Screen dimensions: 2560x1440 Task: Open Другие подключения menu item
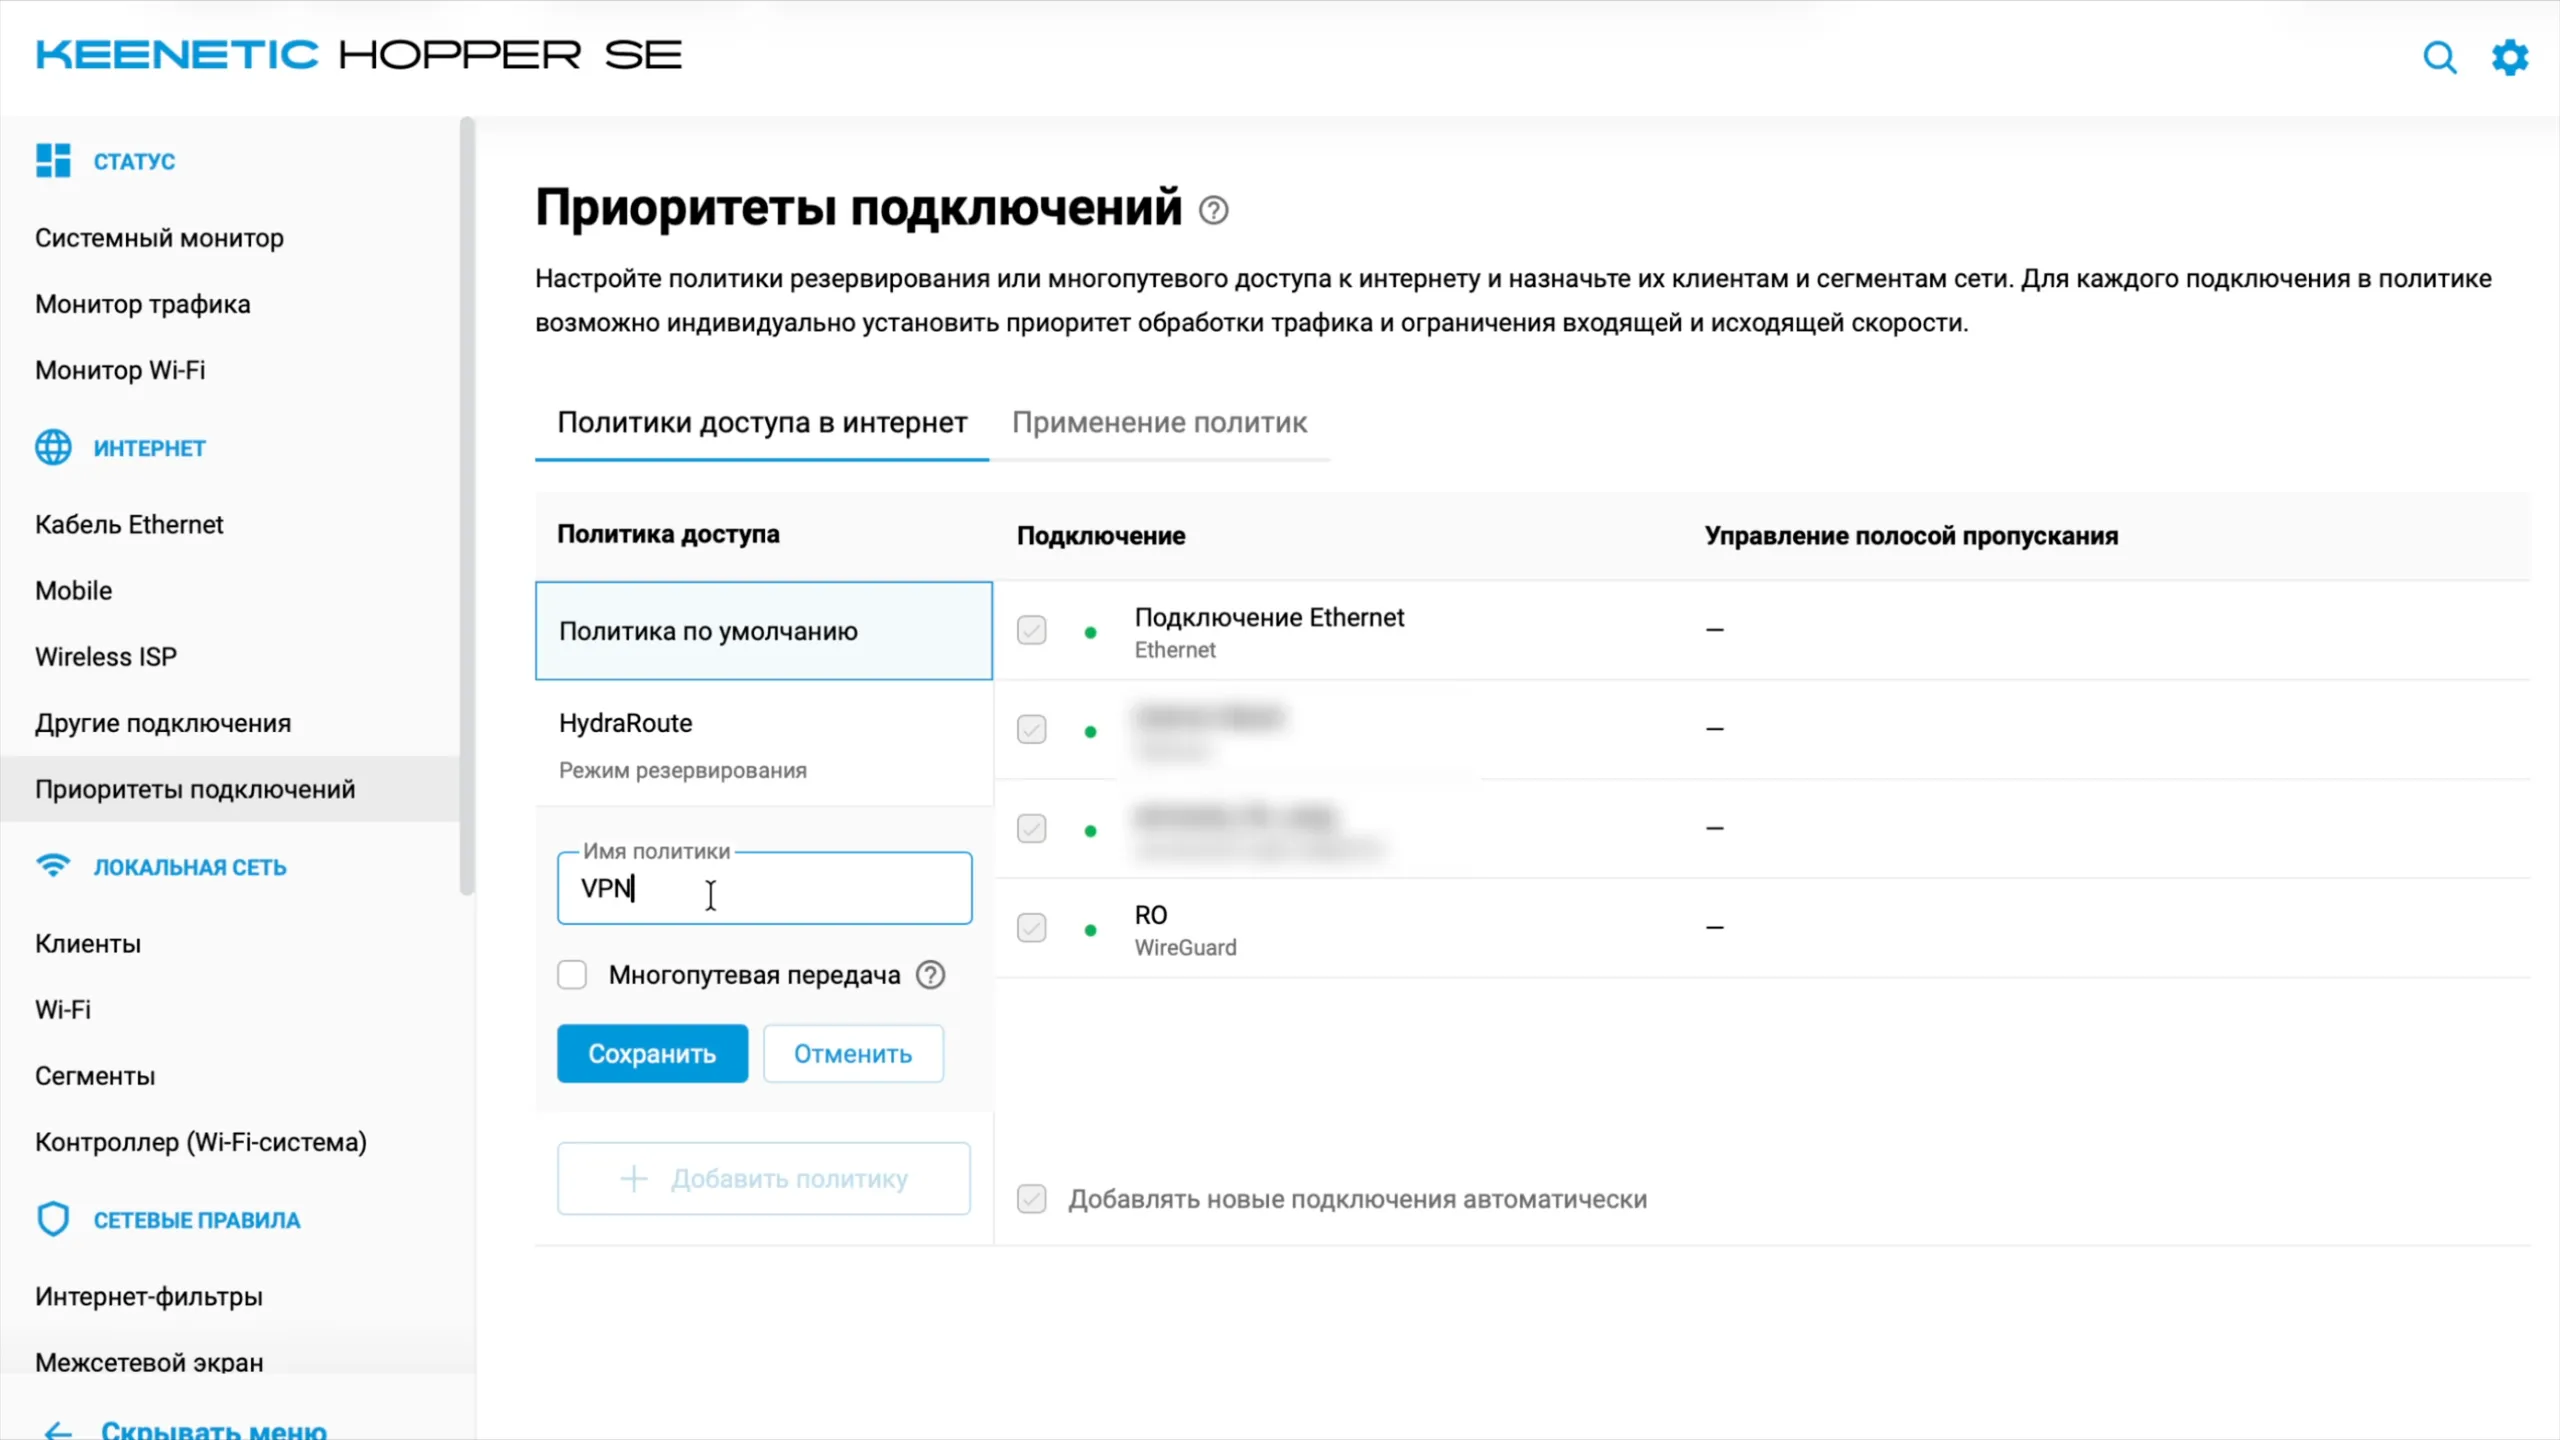pyautogui.click(x=163, y=723)
